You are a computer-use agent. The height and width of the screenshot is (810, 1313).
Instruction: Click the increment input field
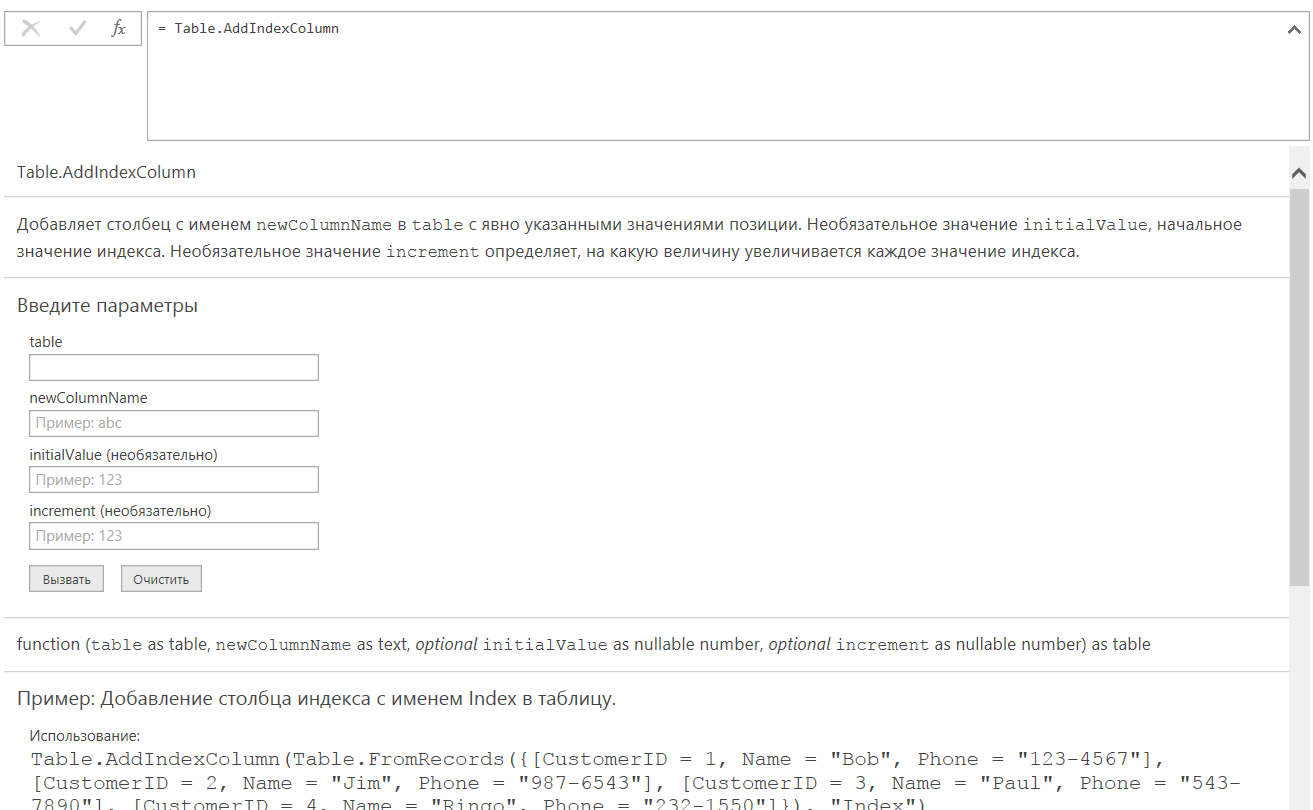[174, 535]
